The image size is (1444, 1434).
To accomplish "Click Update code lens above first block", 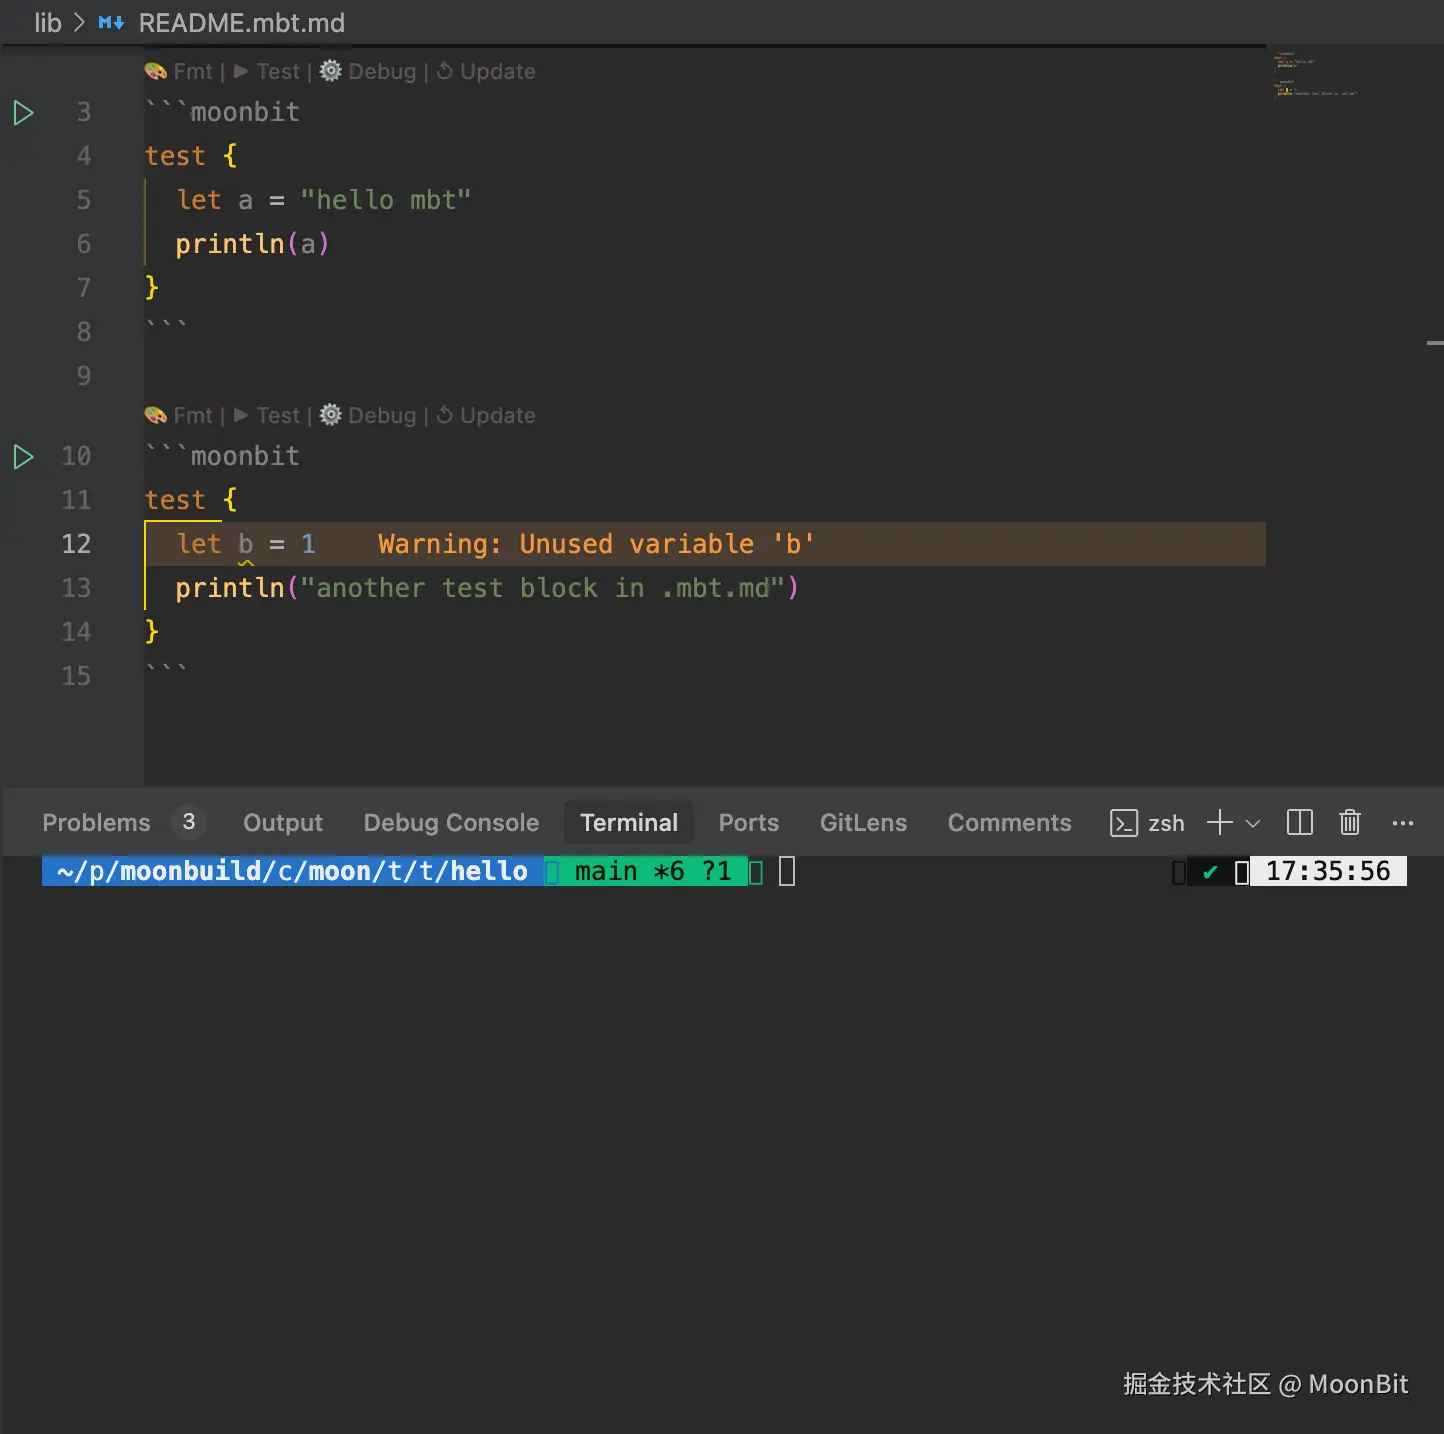I will (486, 72).
